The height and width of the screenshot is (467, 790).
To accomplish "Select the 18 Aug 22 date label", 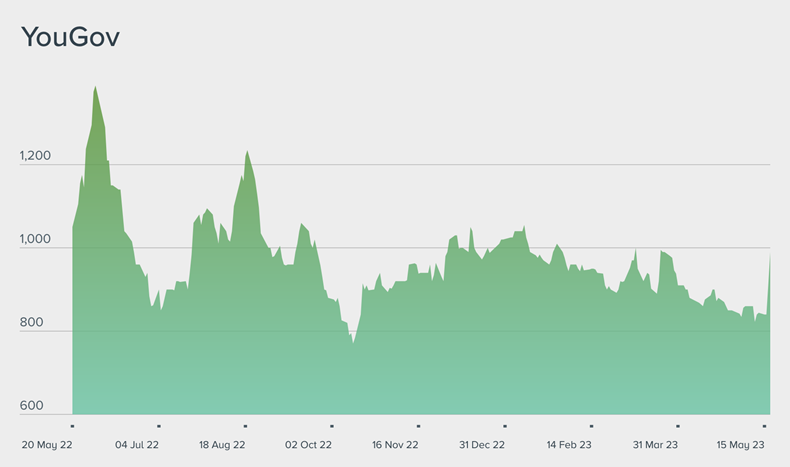I will click(x=222, y=445).
